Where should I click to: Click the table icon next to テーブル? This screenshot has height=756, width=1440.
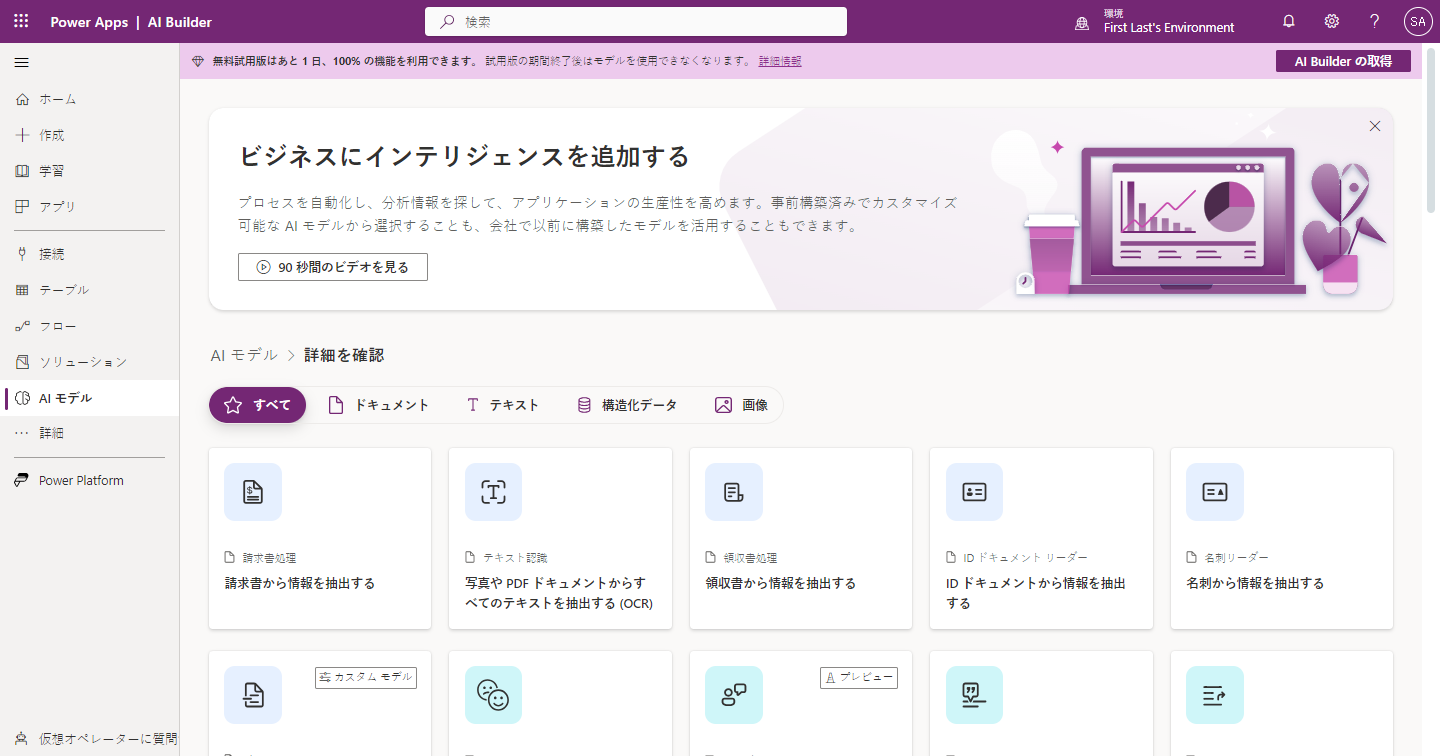tap(23, 290)
